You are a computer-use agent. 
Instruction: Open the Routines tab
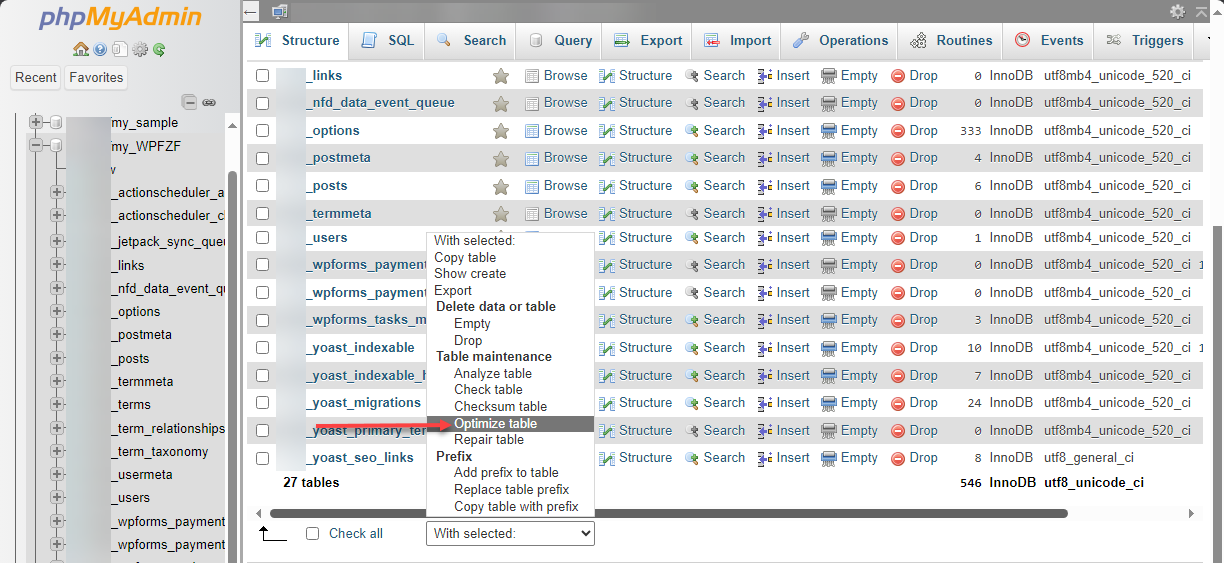951,41
